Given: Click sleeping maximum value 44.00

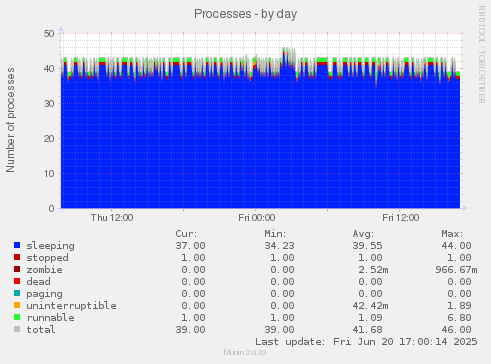Looking at the screenshot, I should pyautogui.click(x=456, y=246).
